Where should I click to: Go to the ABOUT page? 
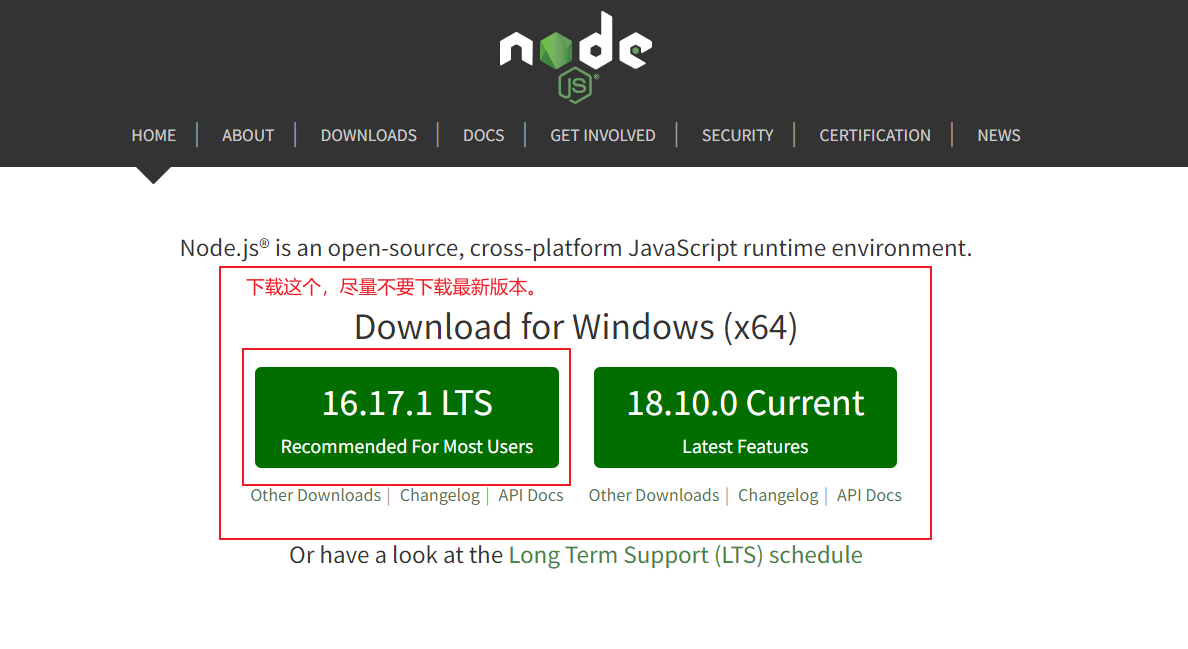click(248, 136)
